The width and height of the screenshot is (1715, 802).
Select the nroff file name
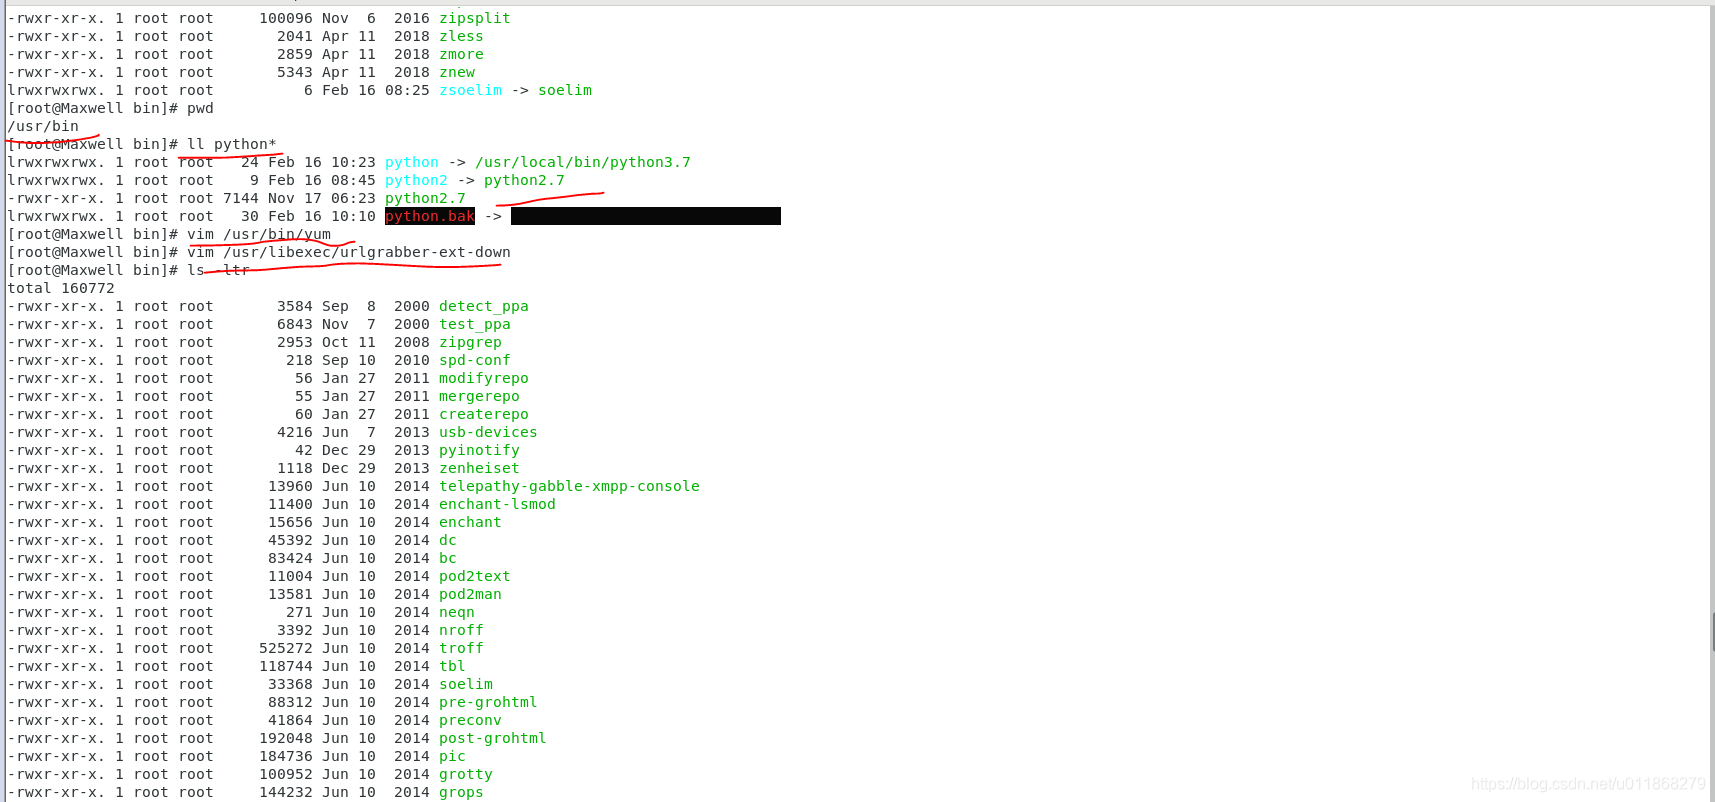point(461,630)
